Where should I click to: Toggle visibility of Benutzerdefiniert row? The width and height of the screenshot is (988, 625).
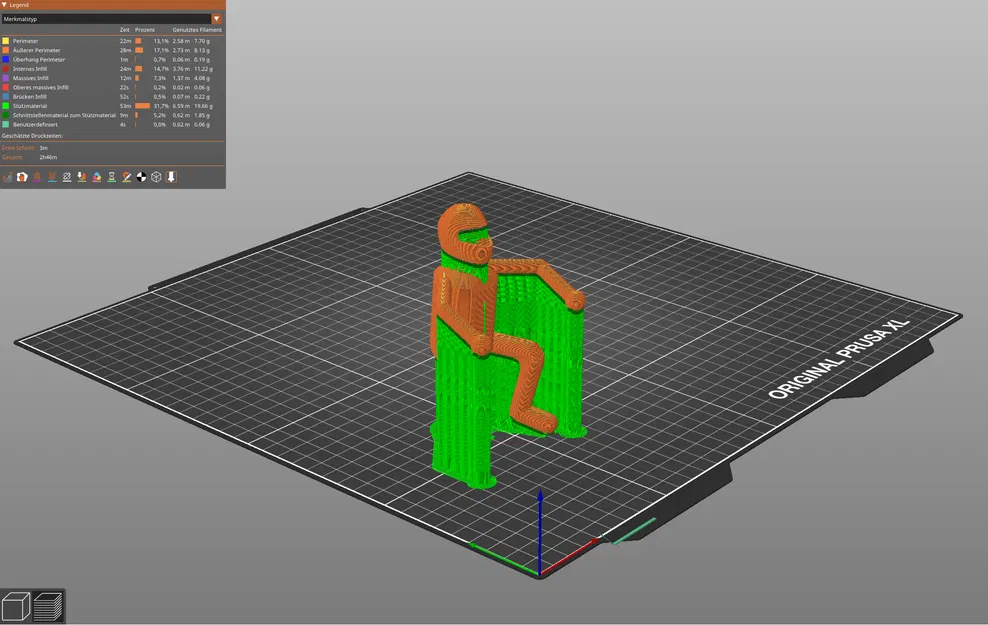coord(112,124)
